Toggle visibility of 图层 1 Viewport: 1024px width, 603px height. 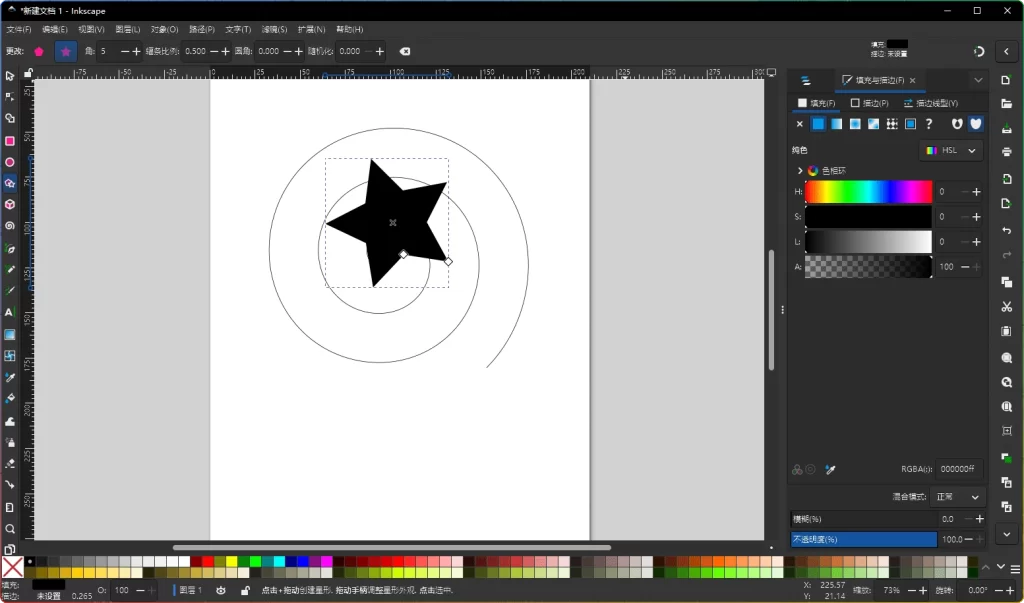(221, 590)
